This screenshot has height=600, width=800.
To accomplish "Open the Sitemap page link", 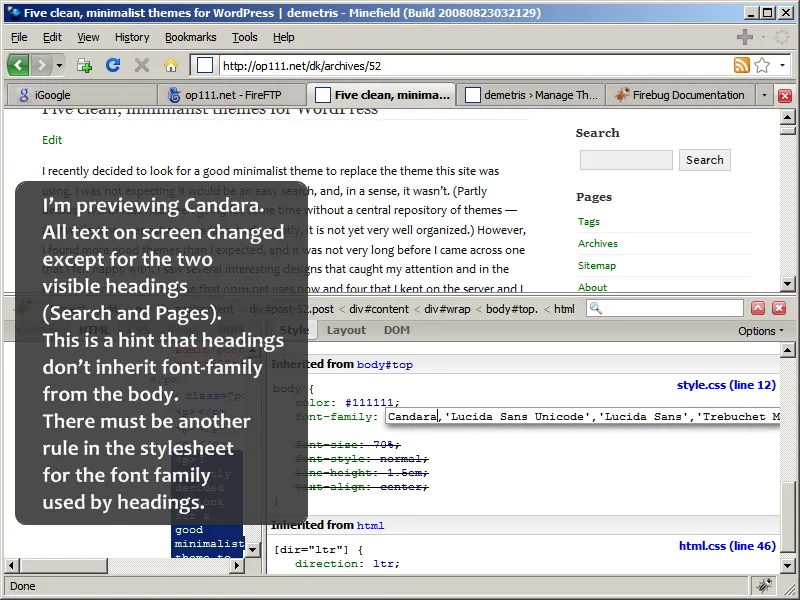I will click(596, 265).
